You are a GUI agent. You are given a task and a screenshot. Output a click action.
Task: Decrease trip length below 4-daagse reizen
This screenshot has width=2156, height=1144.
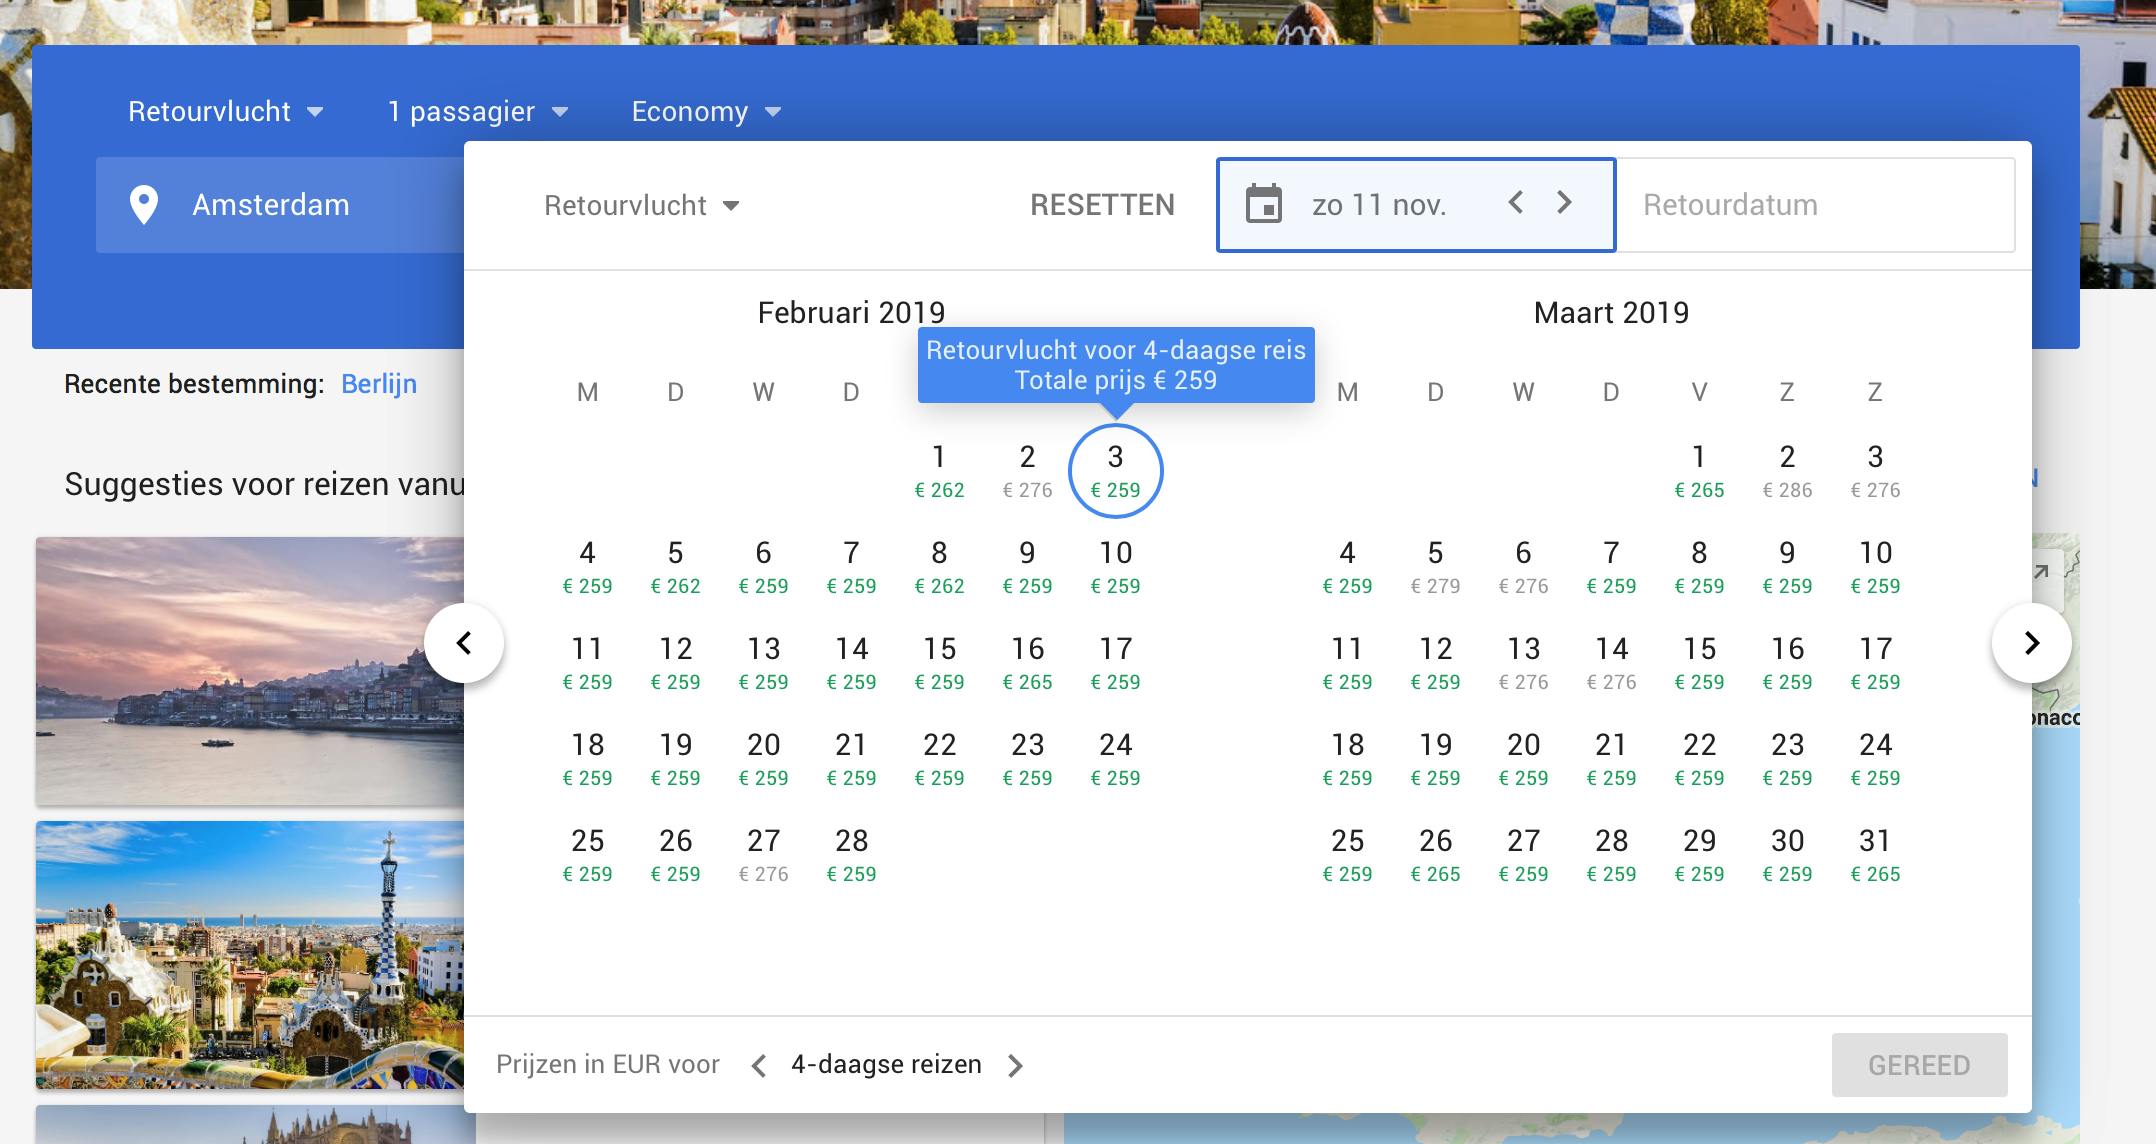[759, 1066]
